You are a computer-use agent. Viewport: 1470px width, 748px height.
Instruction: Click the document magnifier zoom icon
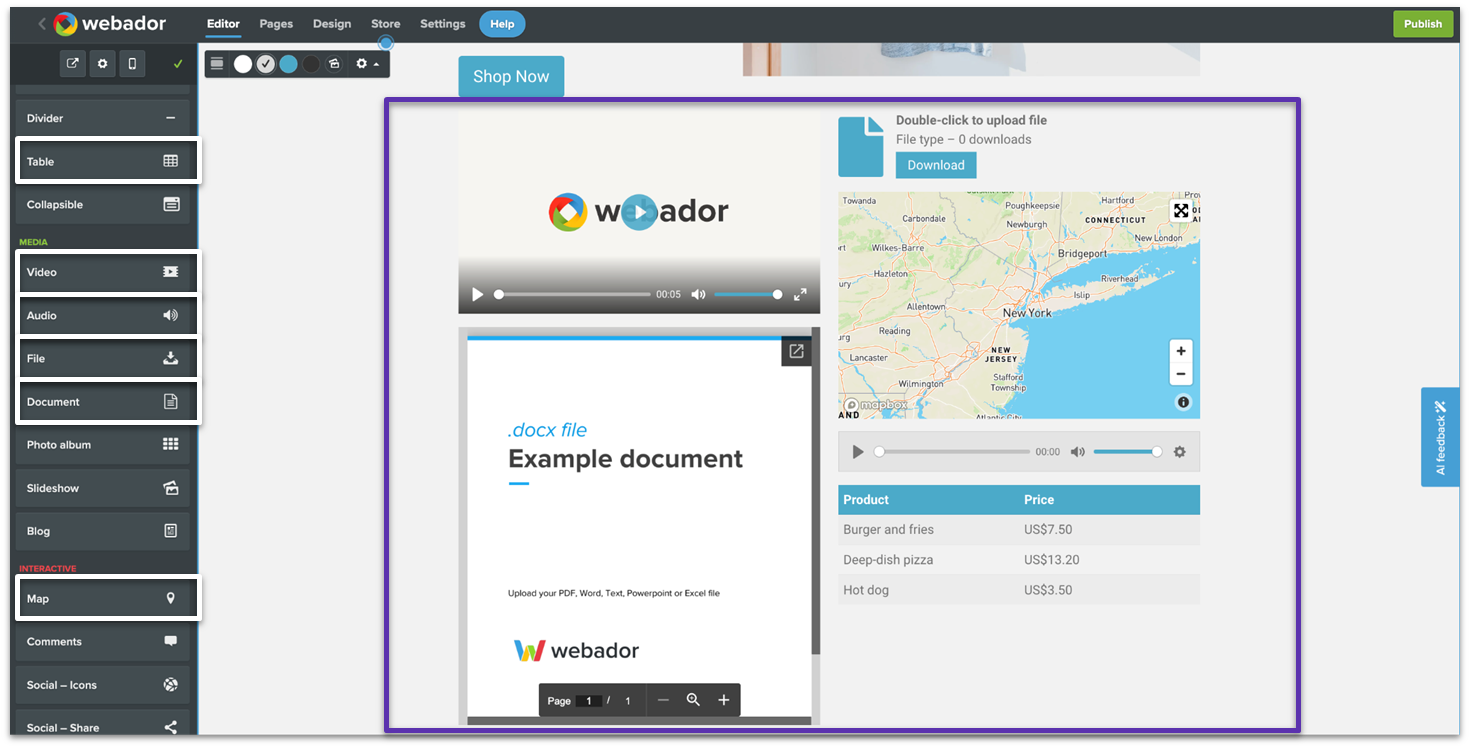[693, 700]
